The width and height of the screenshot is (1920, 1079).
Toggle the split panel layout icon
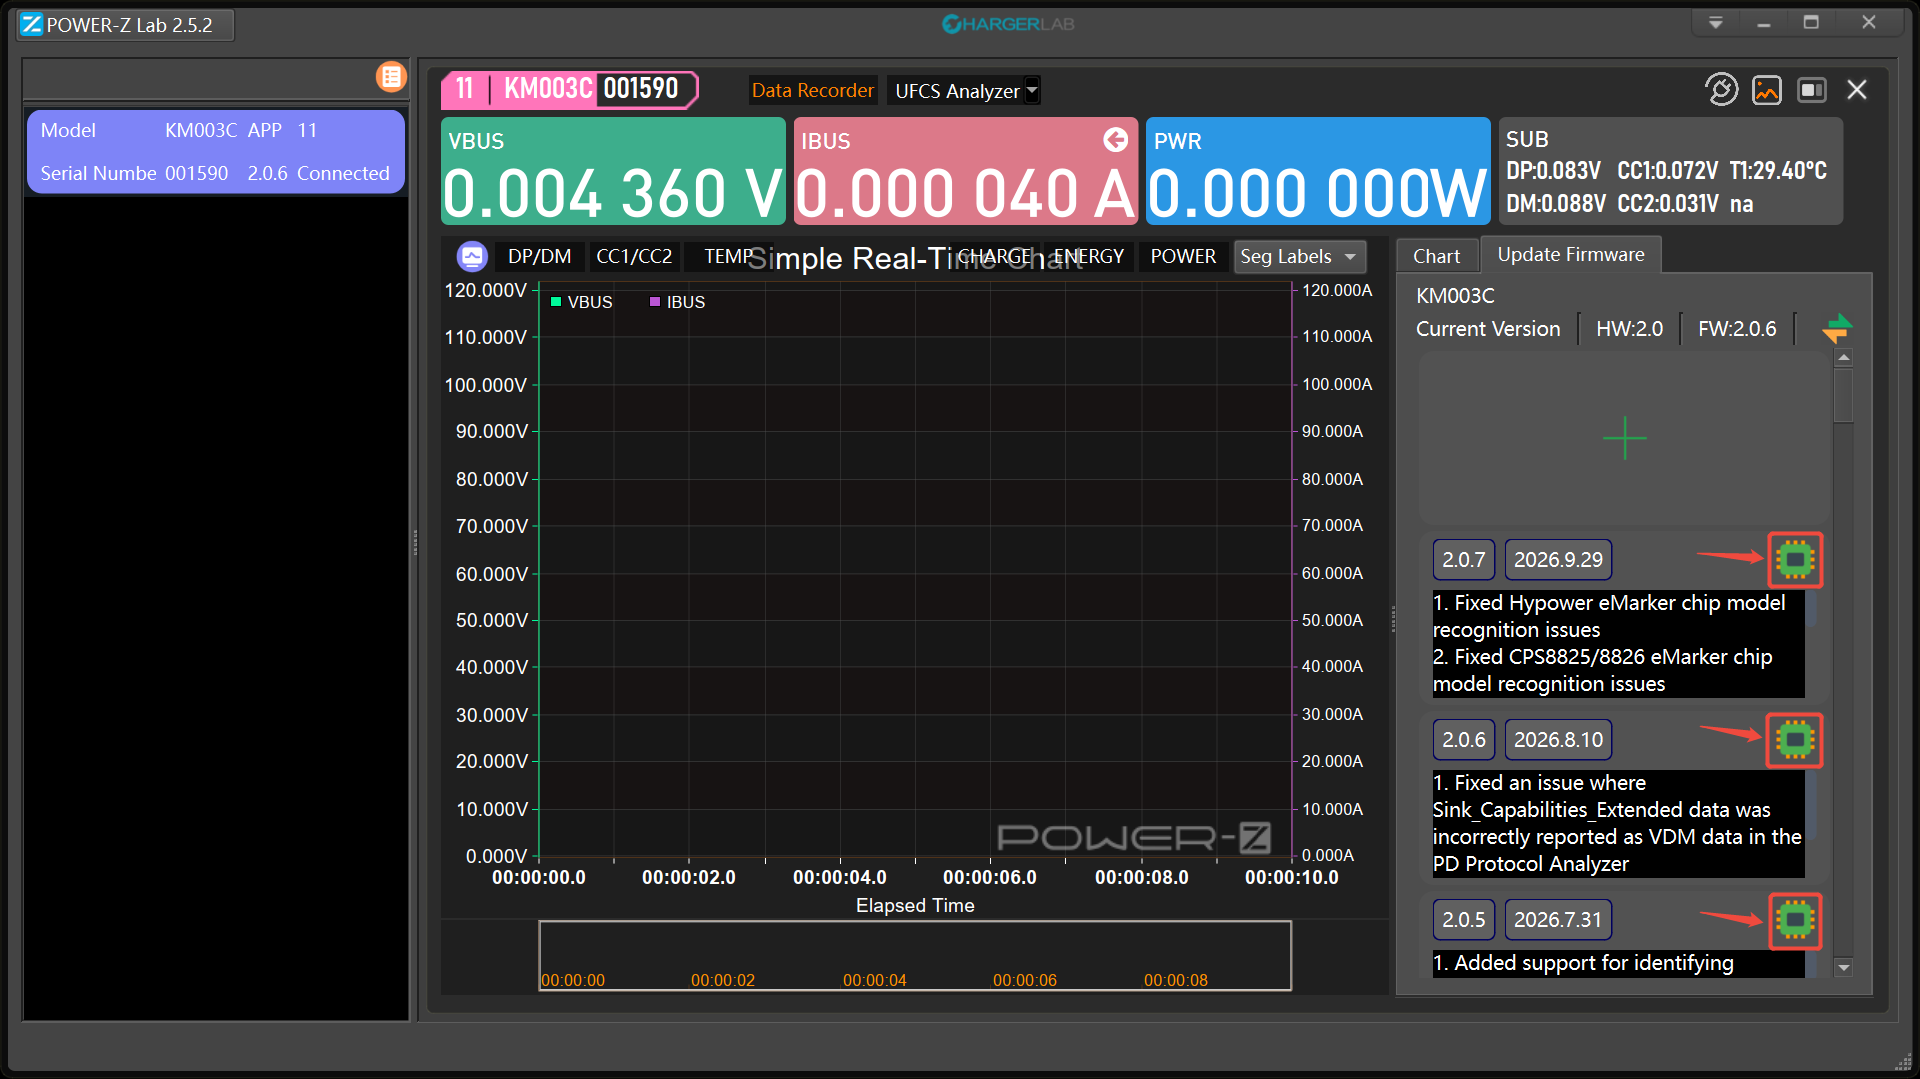1812,90
